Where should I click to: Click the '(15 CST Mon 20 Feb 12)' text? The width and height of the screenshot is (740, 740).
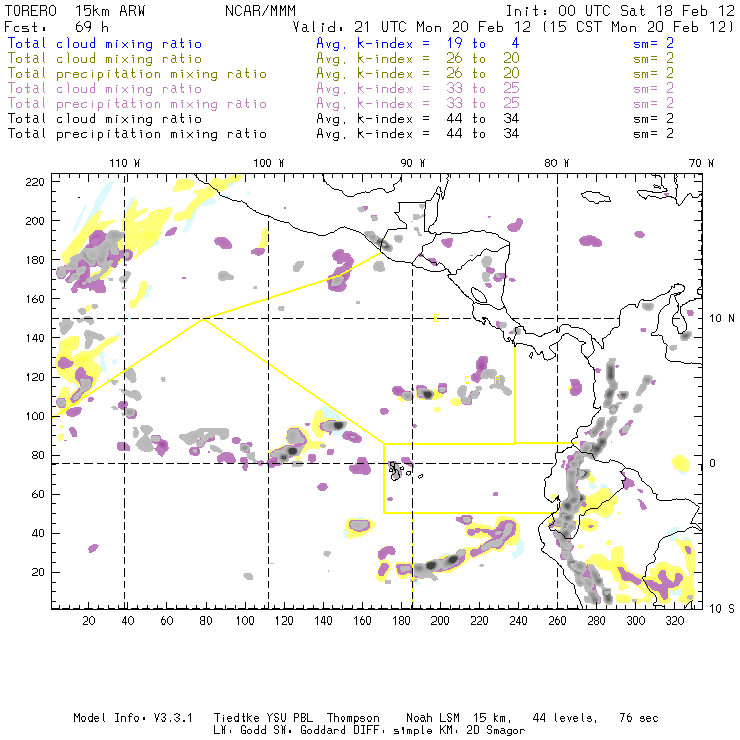[x=638, y=27]
